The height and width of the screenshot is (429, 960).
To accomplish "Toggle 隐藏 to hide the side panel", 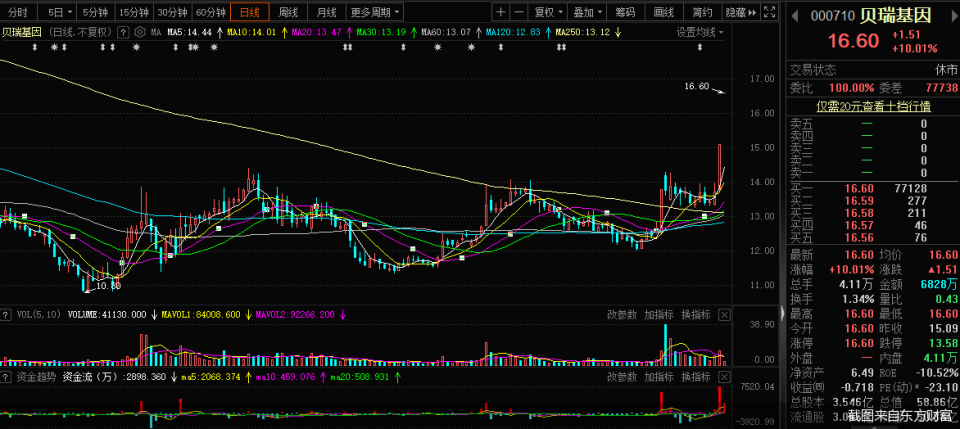I will click(741, 12).
